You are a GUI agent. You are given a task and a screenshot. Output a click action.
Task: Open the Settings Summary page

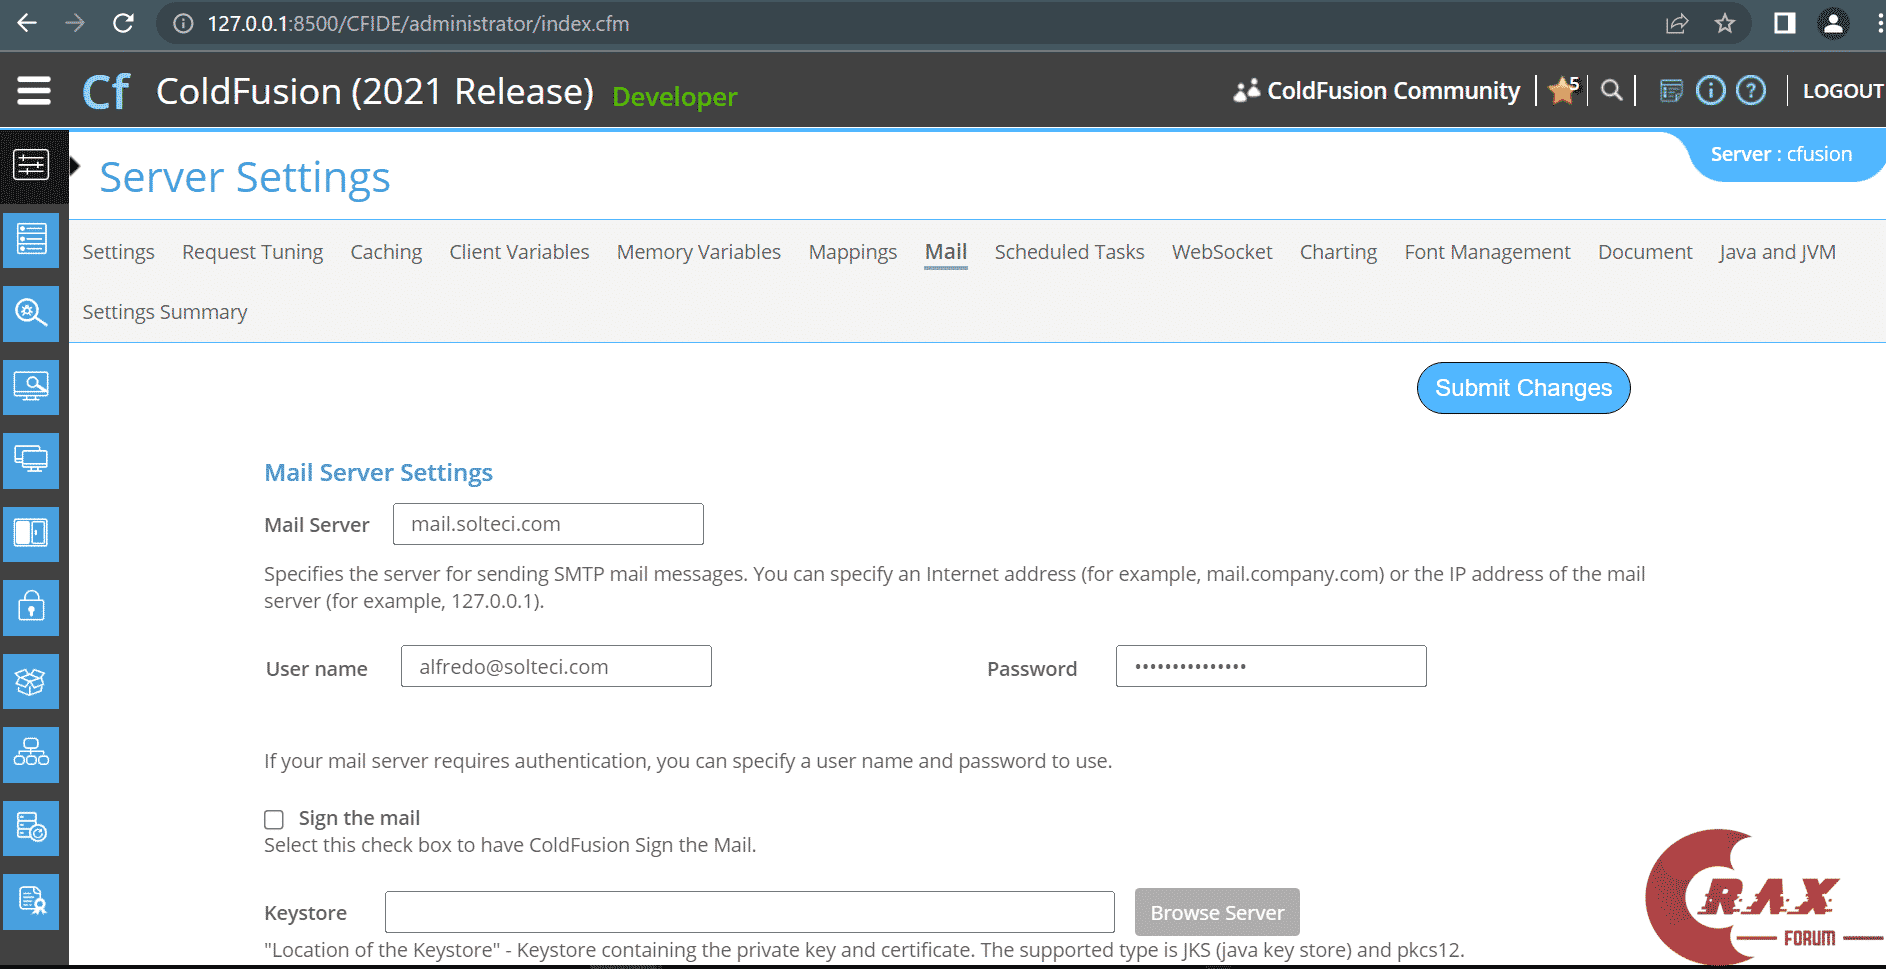coord(165,311)
